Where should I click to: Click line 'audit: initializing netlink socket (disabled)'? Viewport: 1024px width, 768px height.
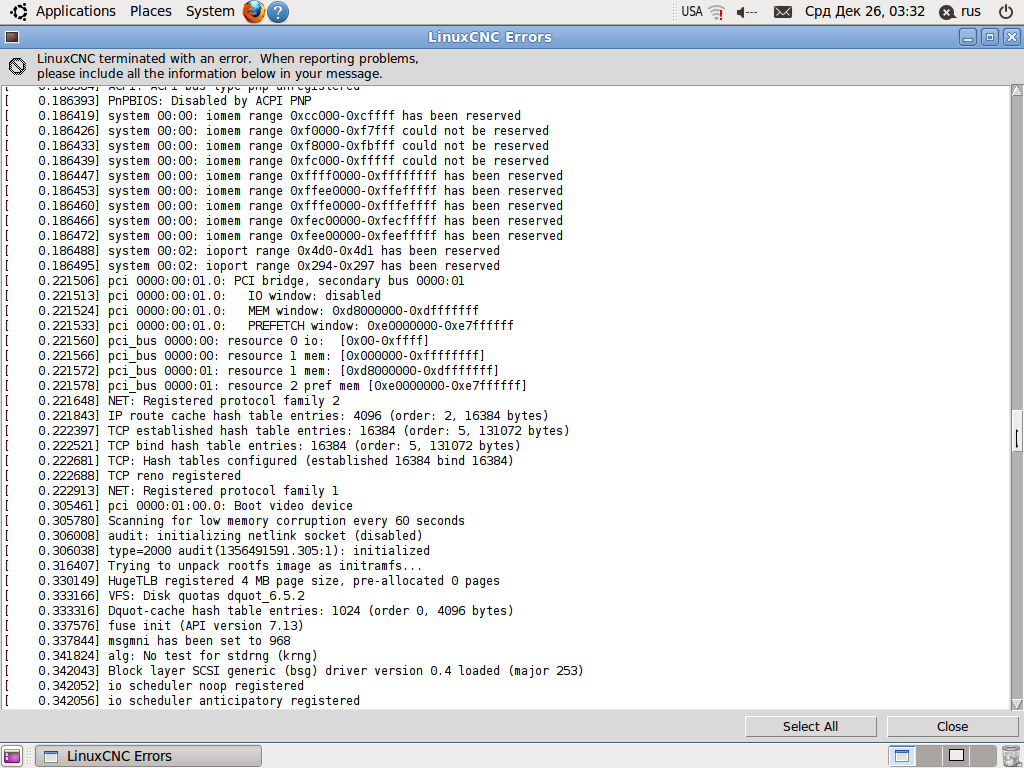(265, 536)
